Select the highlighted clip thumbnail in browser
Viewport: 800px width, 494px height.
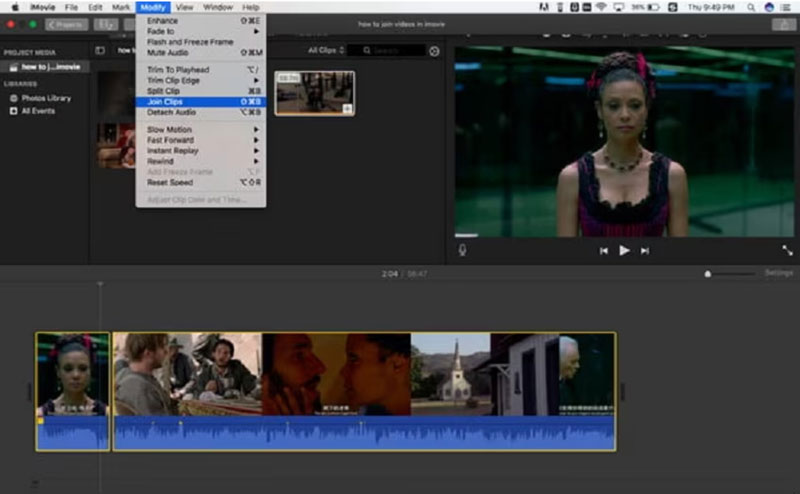pyautogui.click(x=314, y=93)
